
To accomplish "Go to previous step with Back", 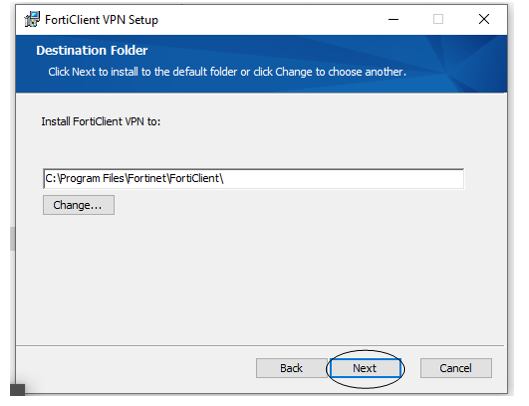I will pyautogui.click(x=291, y=368).
